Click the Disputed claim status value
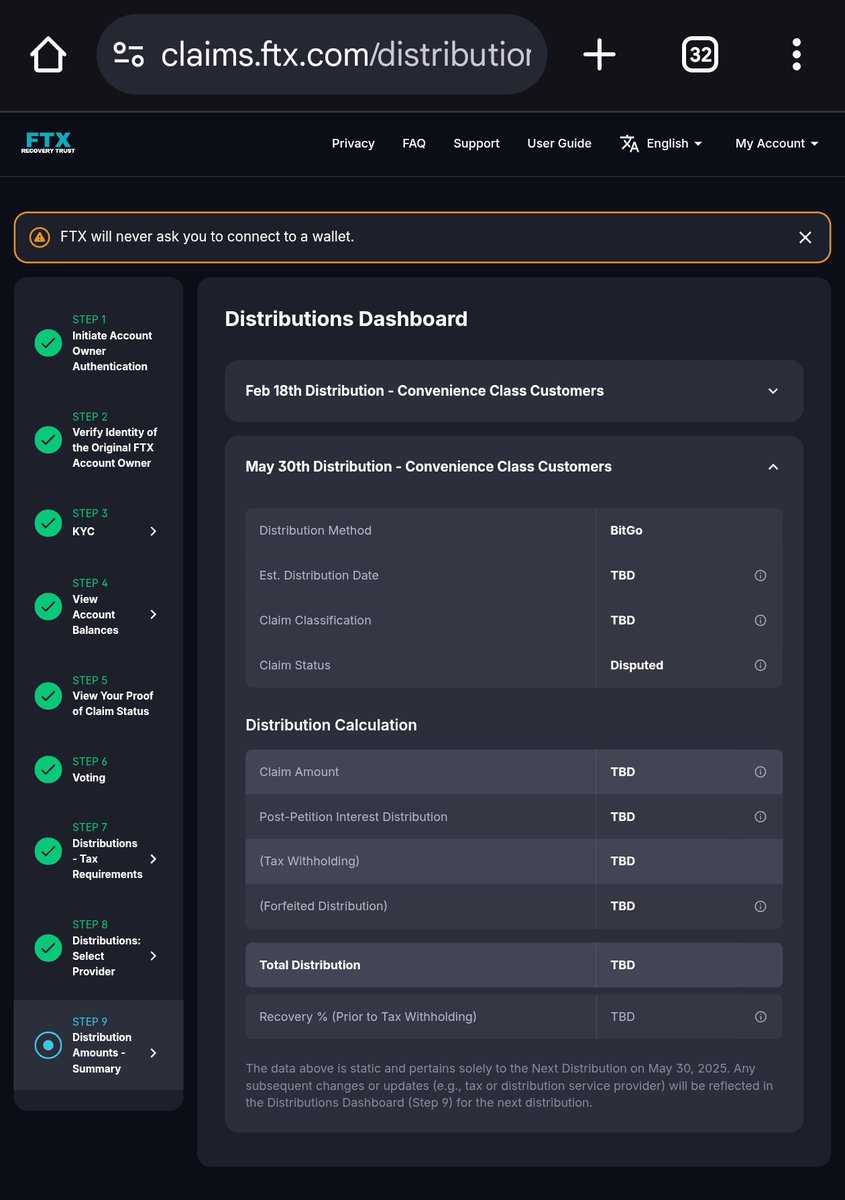The height and width of the screenshot is (1200, 845). (x=637, y=666)
